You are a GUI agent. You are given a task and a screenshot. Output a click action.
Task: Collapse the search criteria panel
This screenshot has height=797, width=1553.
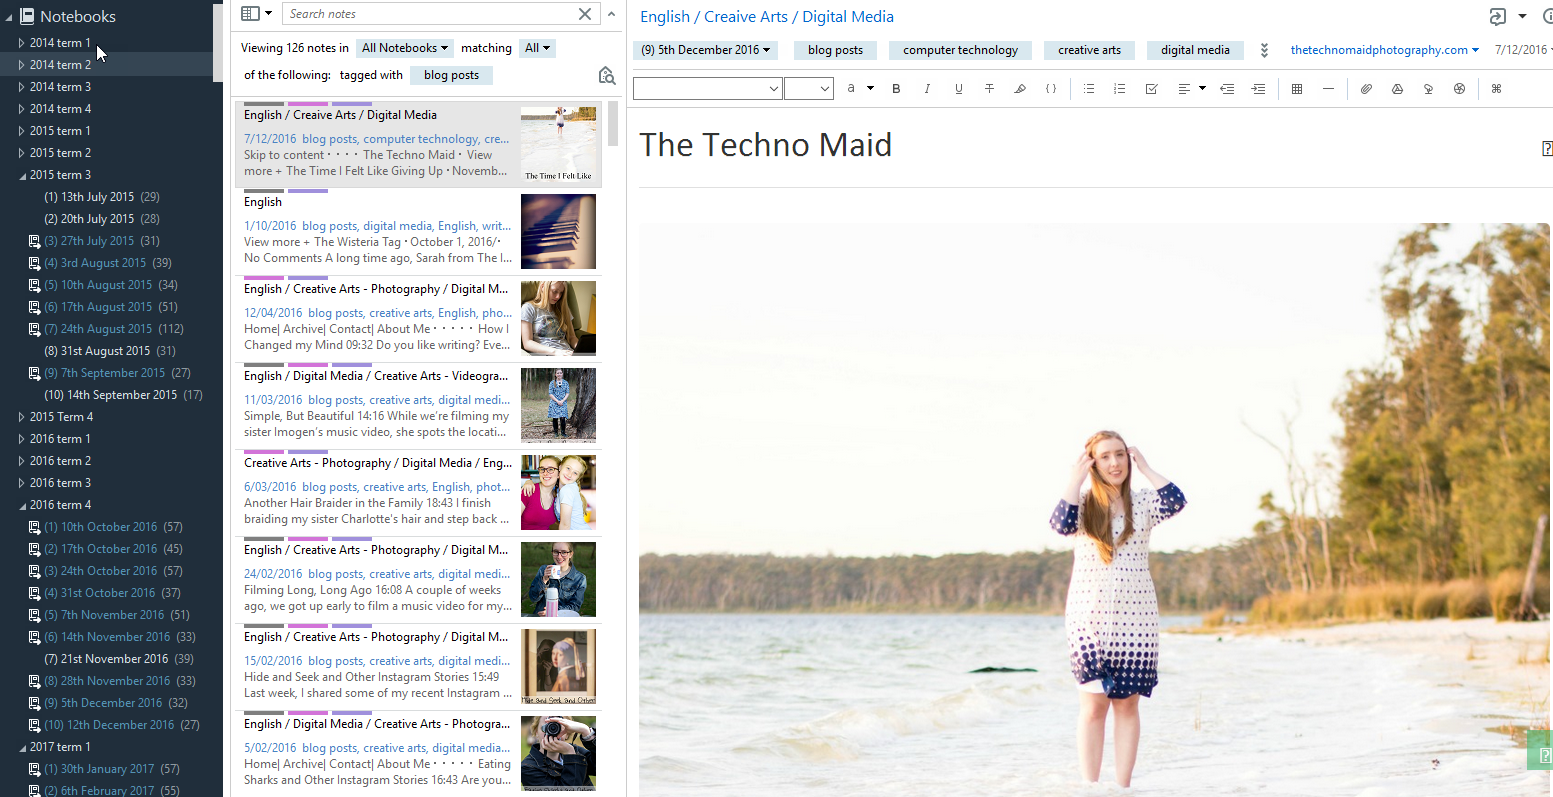point(612,14)
